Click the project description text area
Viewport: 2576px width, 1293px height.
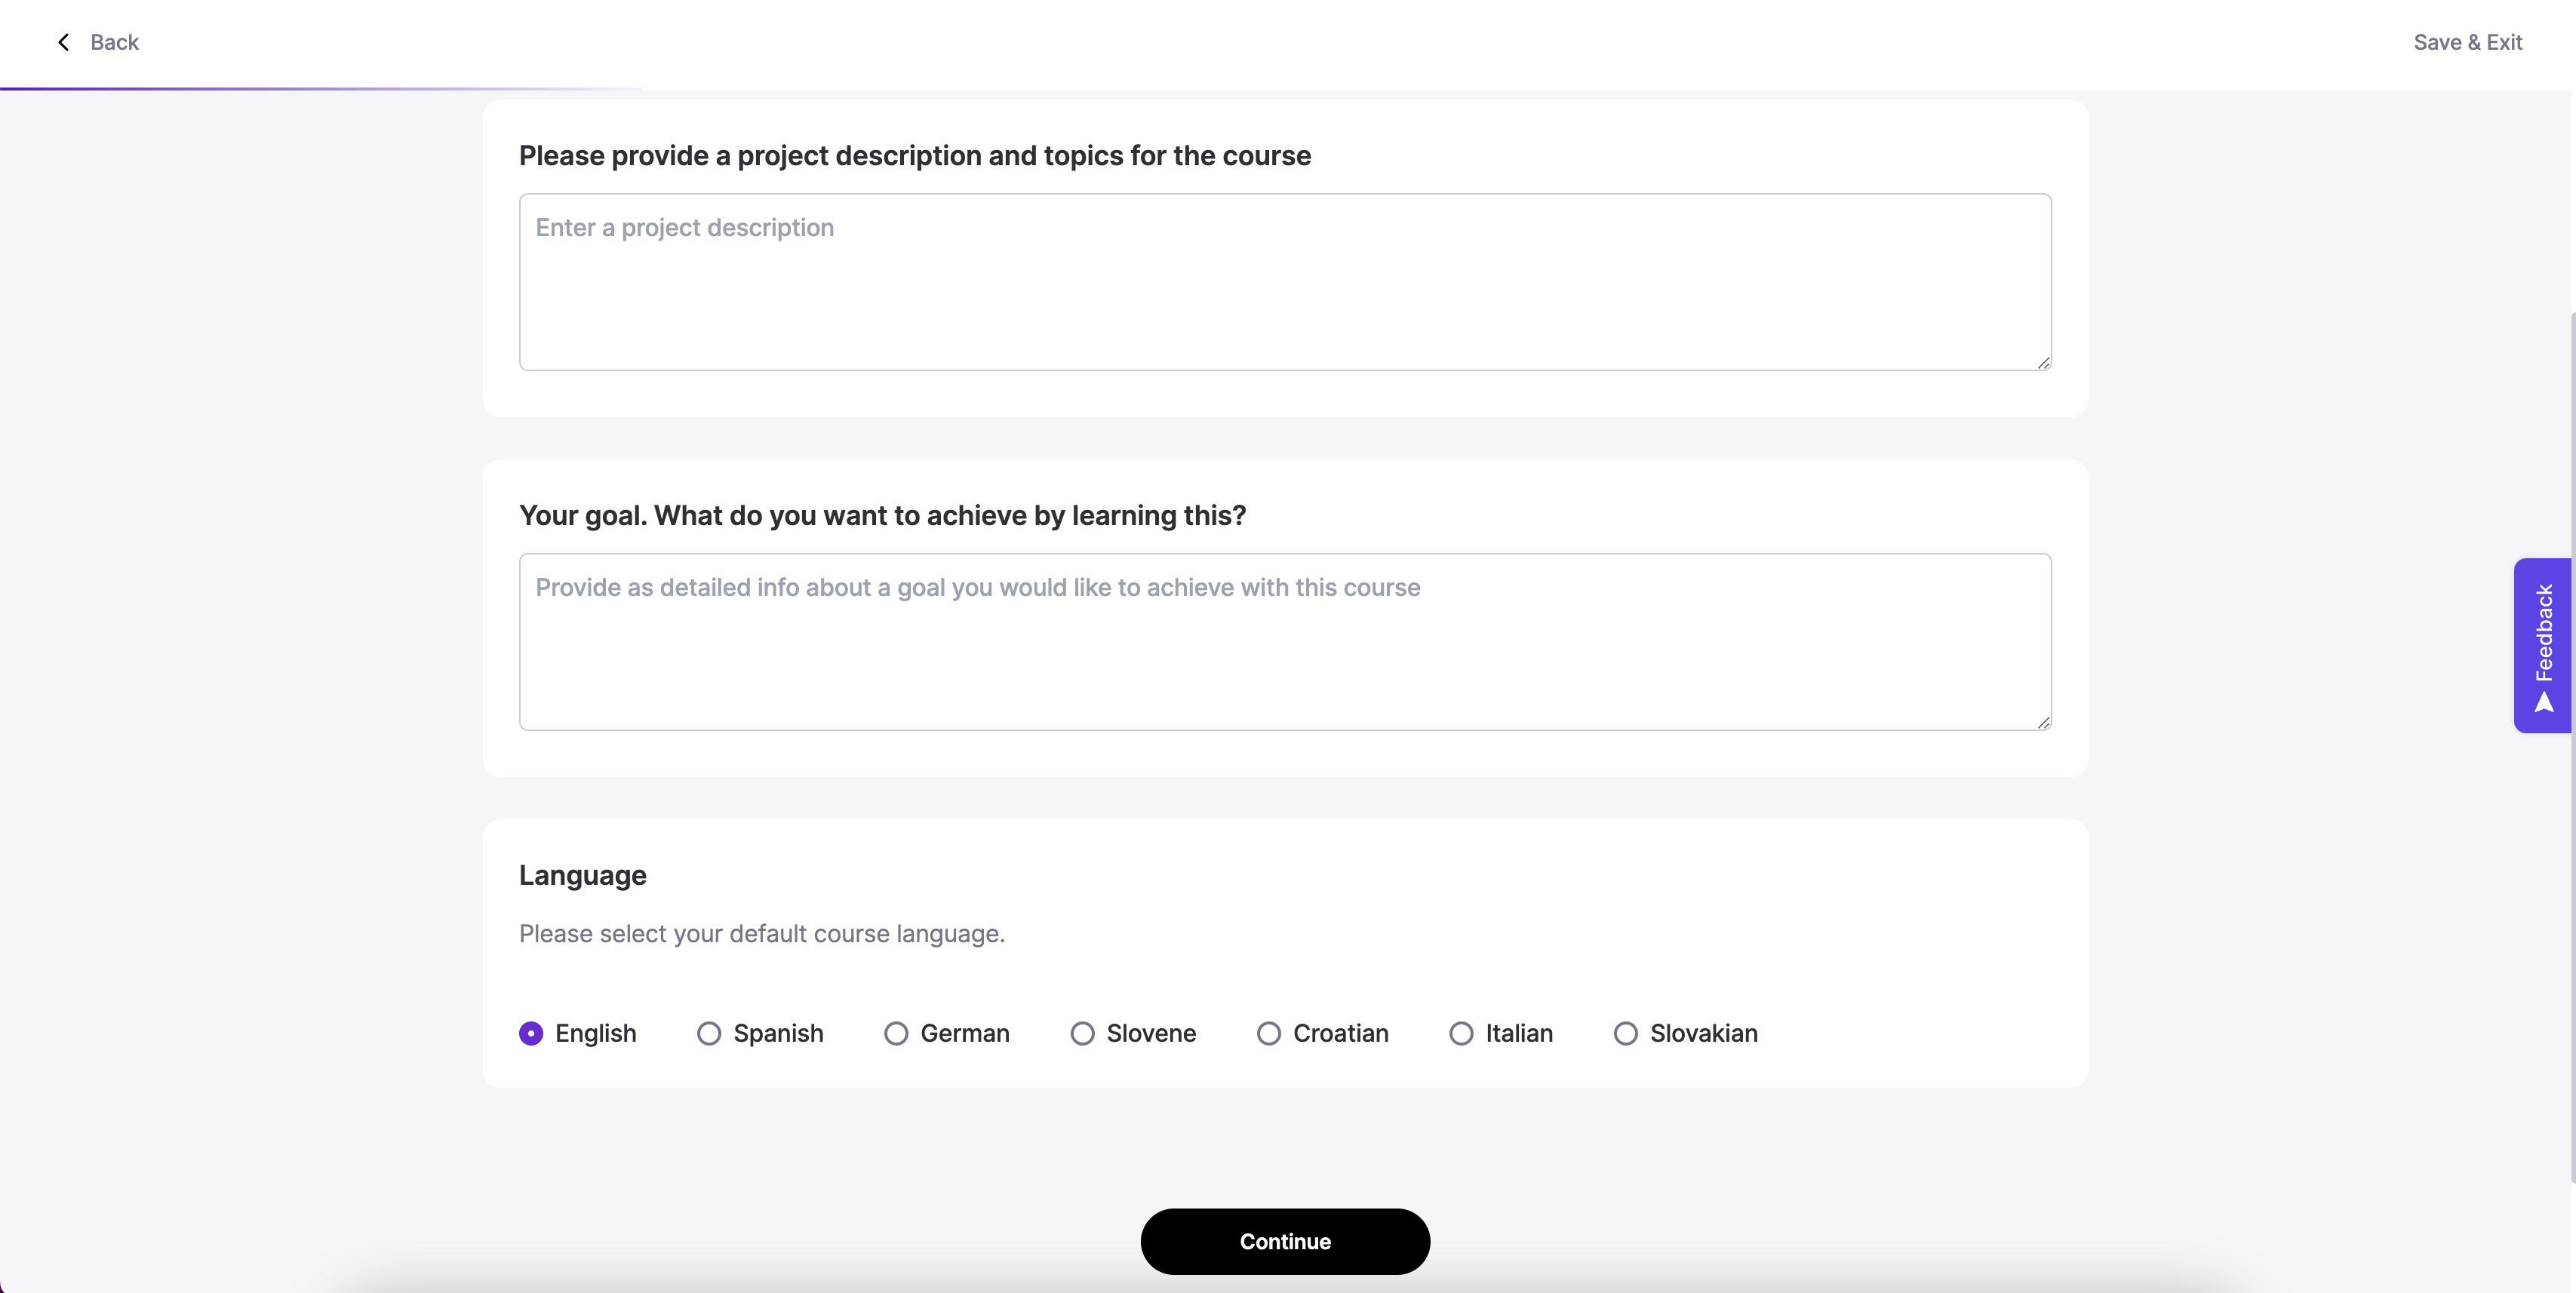click(1284, 282)
